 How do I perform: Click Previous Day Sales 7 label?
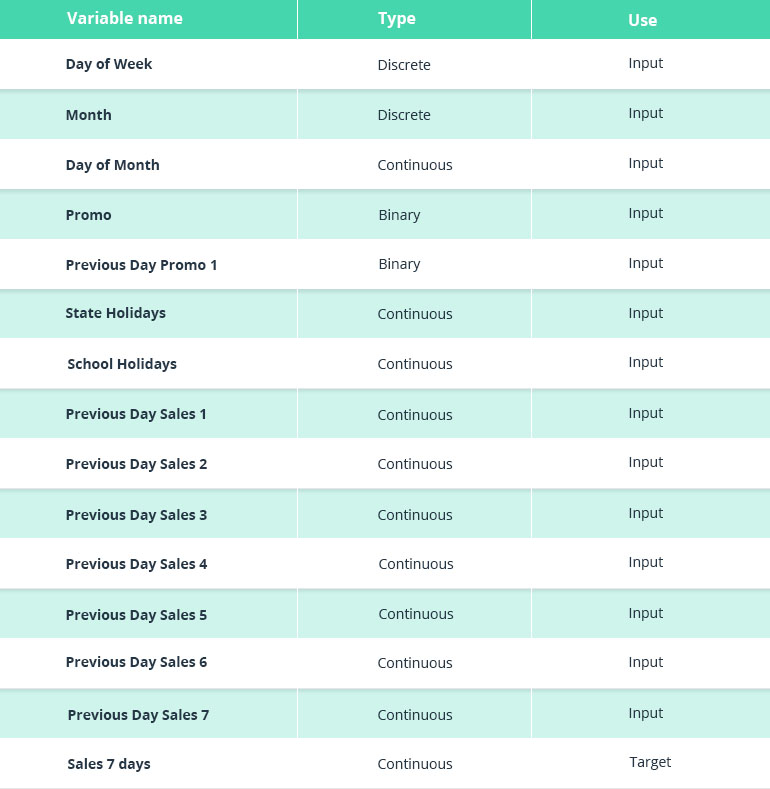click(138, 715)
